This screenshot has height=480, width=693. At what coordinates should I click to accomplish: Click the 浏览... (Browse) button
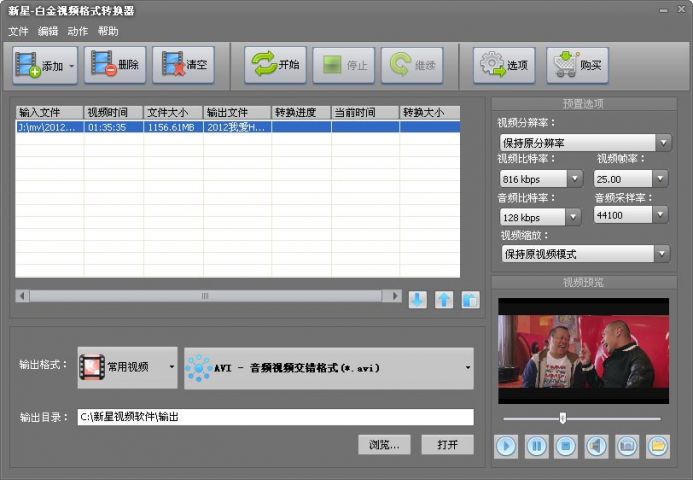point(384,445)
